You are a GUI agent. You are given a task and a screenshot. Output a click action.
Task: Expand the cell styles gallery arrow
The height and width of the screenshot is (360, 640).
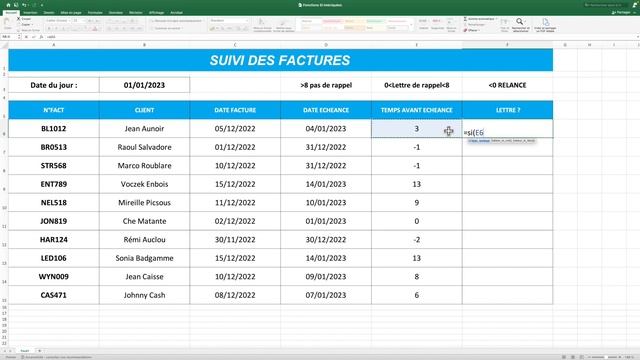pos(411,24)
